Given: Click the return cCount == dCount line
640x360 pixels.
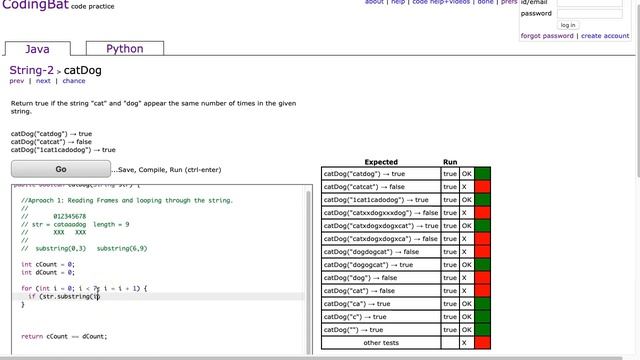Looking at the screenshot, I should click(x=64, y=336).
